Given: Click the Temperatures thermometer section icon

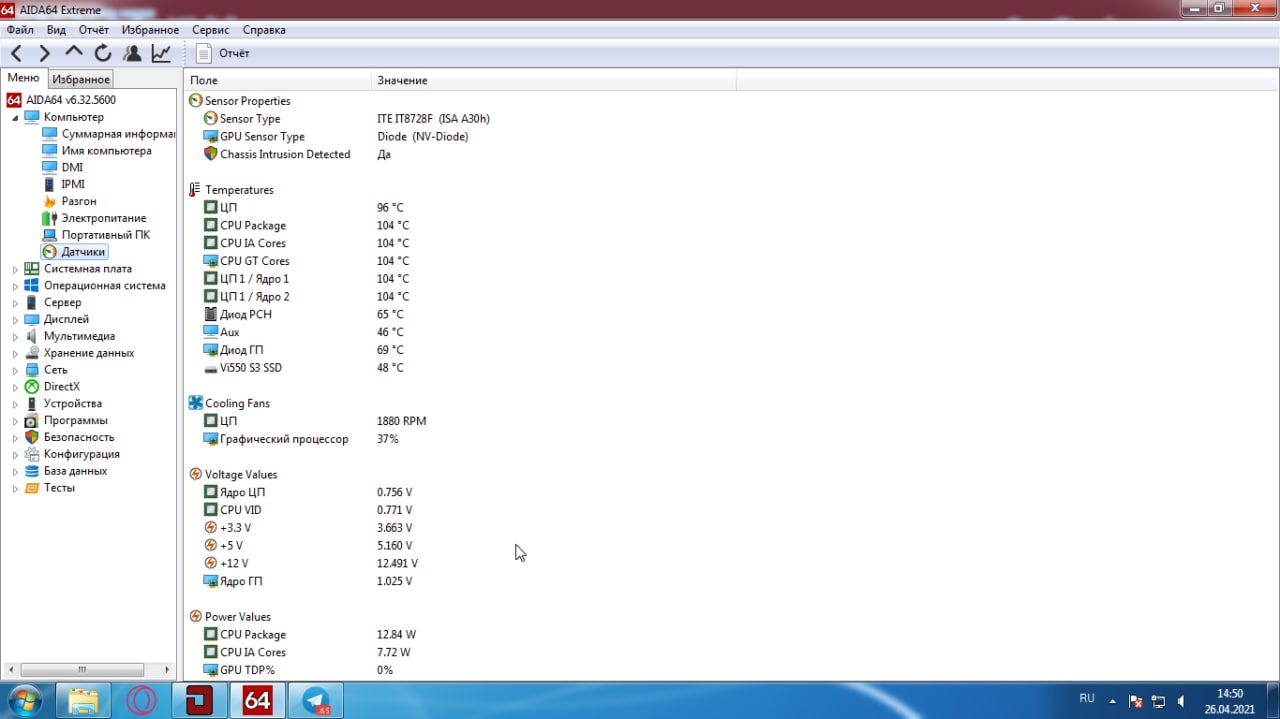Looking at the screenshot, I should (x=195, y=190).
